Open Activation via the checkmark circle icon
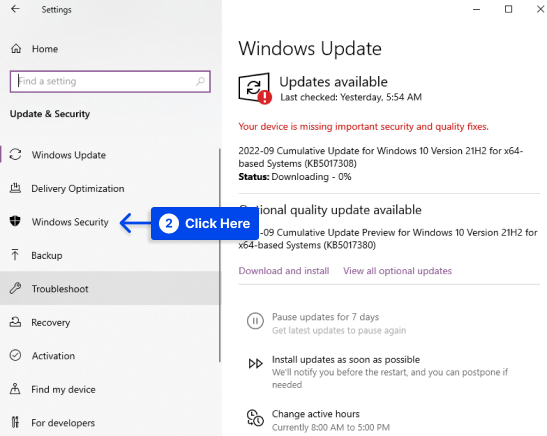This screenshot has height=436, width=547. click(x=15, y=355)
